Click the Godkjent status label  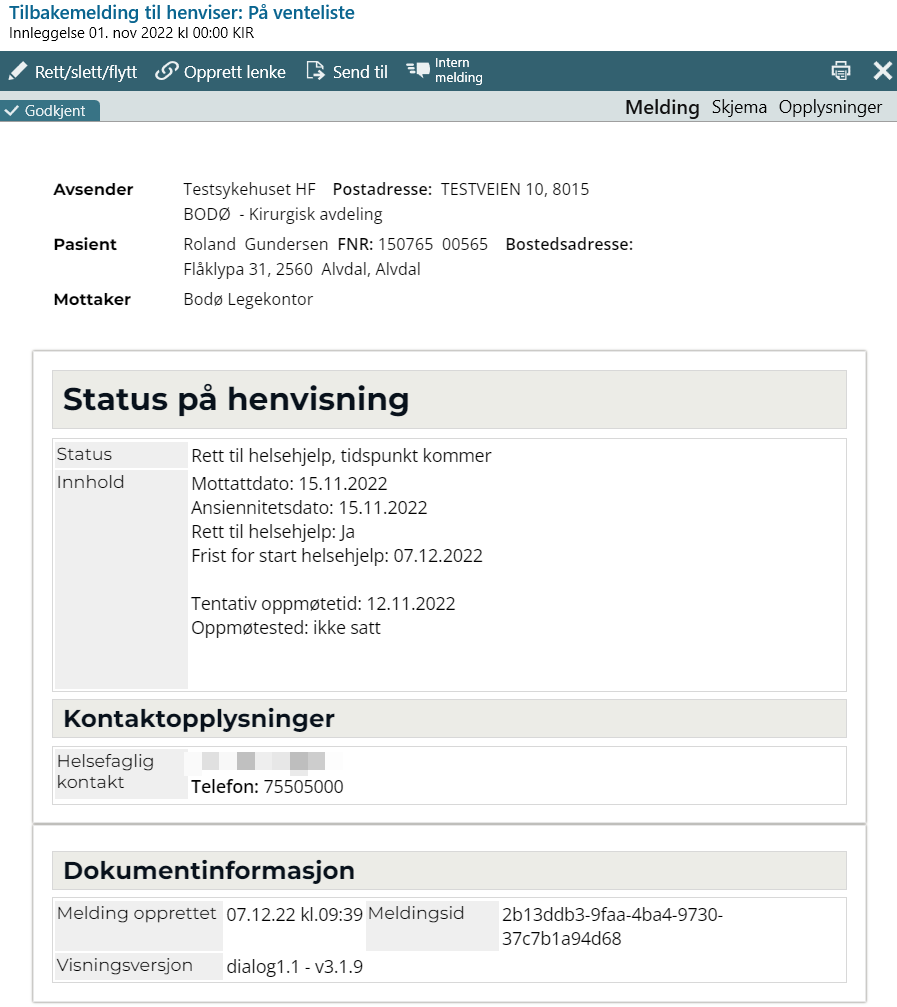[x=55, y=111]
